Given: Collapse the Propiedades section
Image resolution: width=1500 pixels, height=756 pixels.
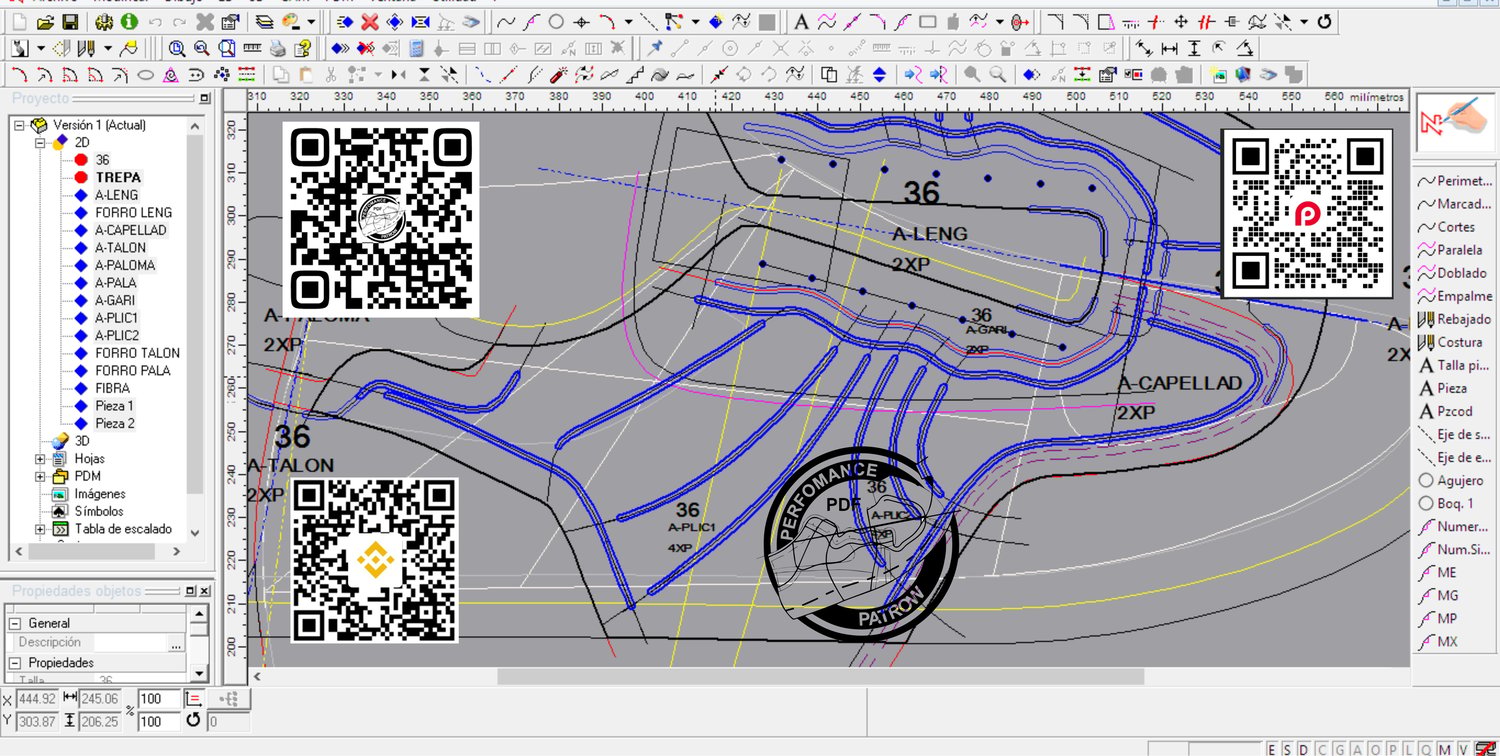Looking at the screenshot, I should (15, 663).
